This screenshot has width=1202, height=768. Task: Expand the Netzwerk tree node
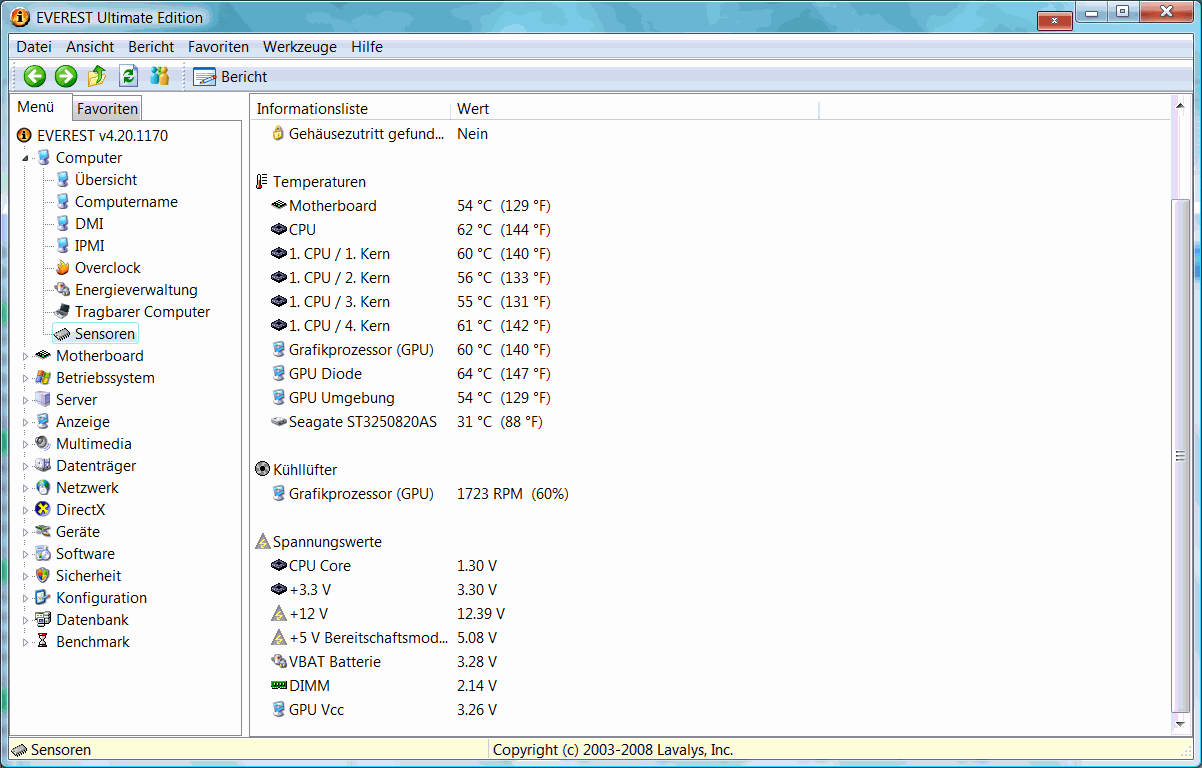coord(26,488)
